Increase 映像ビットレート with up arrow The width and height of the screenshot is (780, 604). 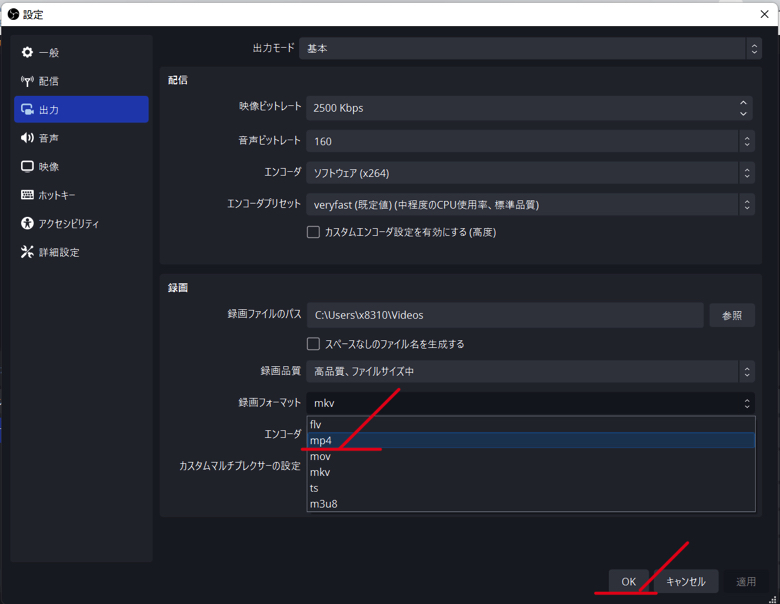(x=743, y=103)
